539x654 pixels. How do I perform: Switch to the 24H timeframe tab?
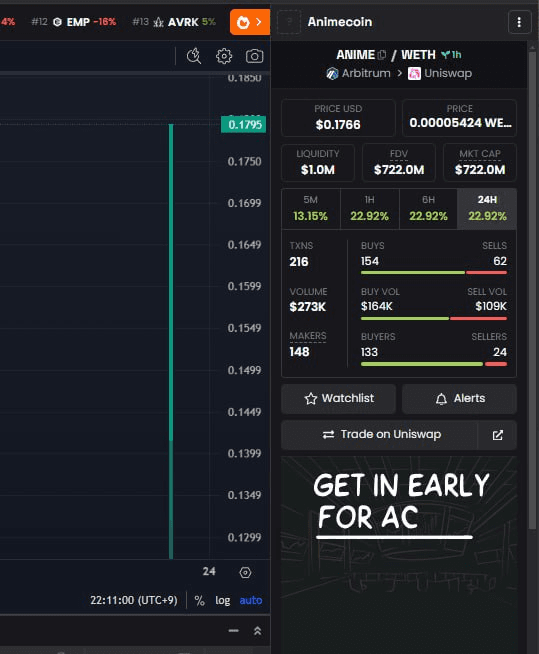click(x=487, y=209)
